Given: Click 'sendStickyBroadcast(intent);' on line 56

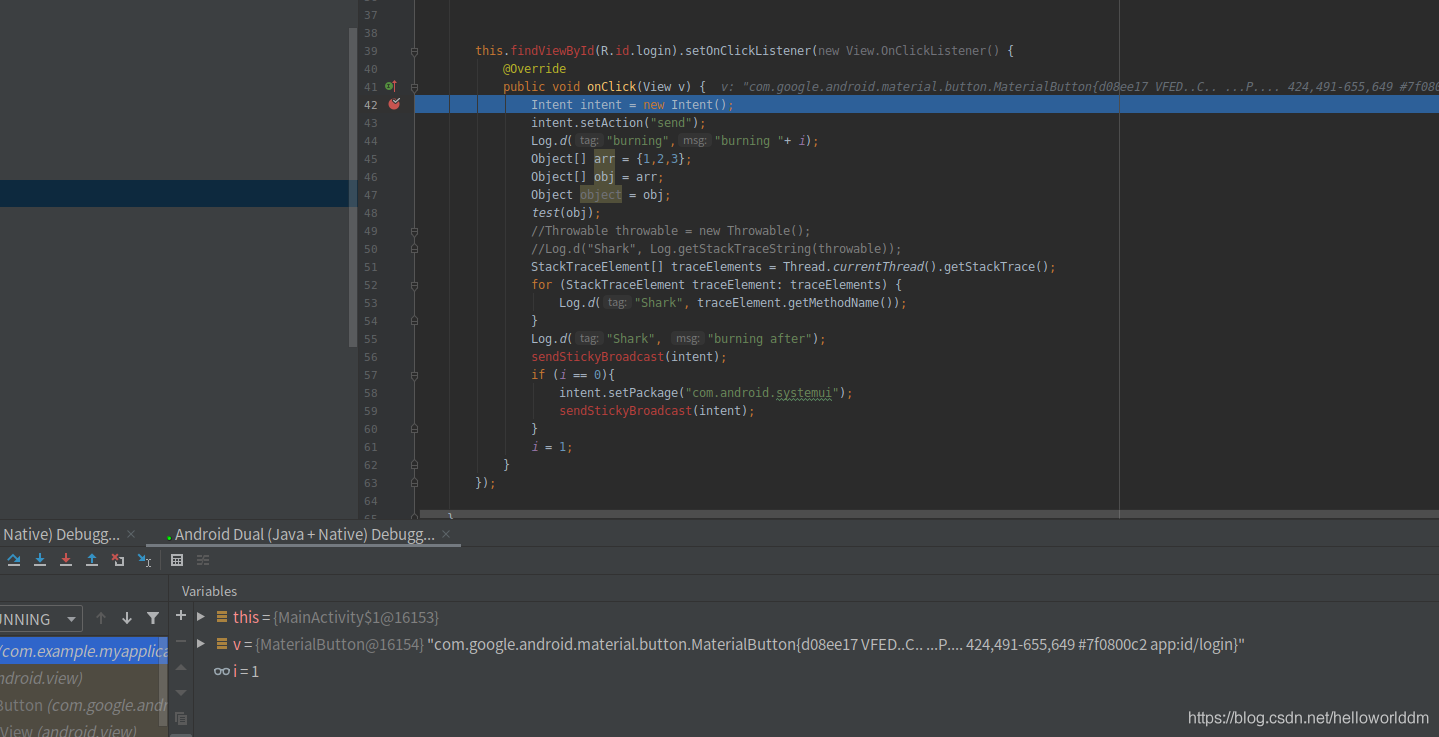Looking at the screenshot, I should click(x=629, y=357).
